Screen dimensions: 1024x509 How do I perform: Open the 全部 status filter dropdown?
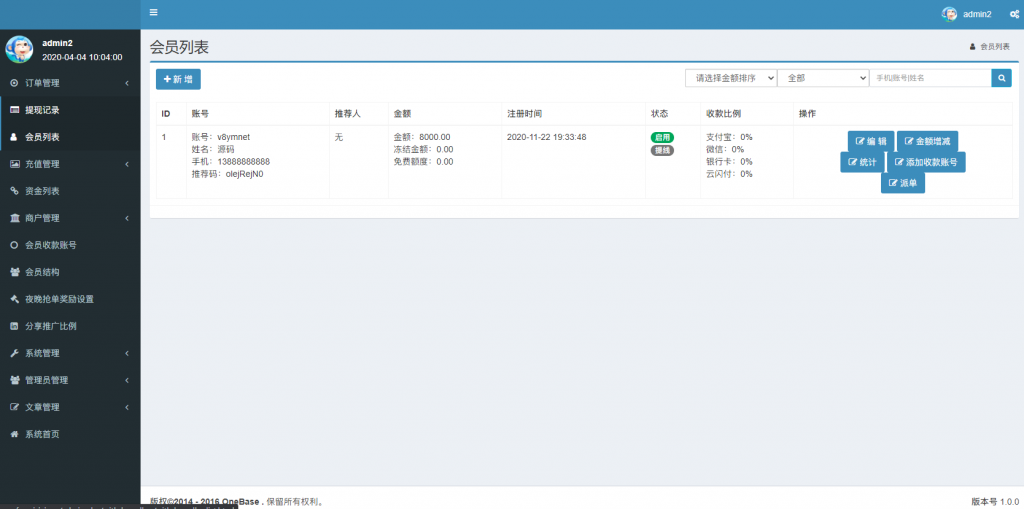822,78
